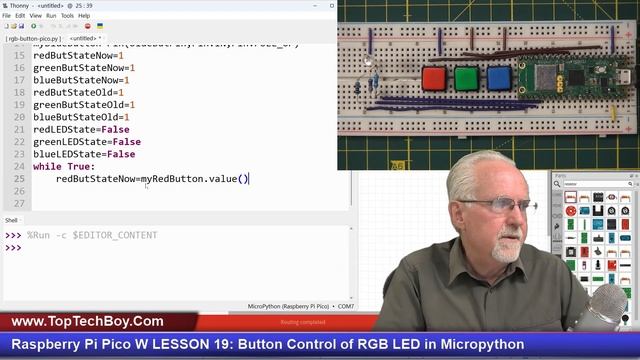The image size is (640, 360).
Task: Open the Tools menu
Action: [67, 16]
